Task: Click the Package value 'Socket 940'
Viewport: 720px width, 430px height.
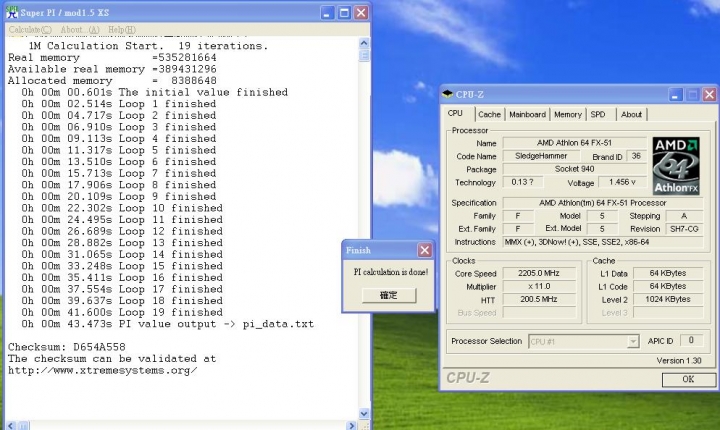Action: point(574,169)
